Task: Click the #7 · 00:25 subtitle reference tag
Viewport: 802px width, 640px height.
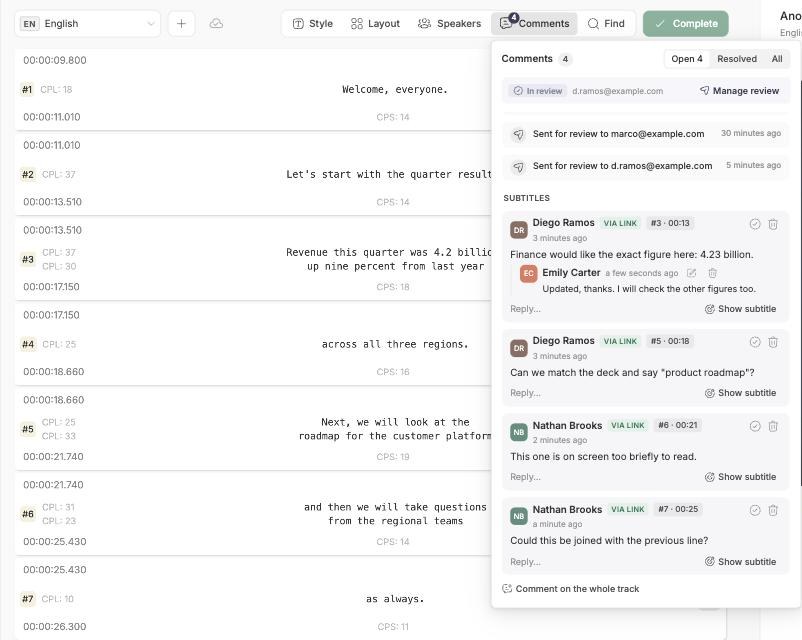Action: point(677,509)
